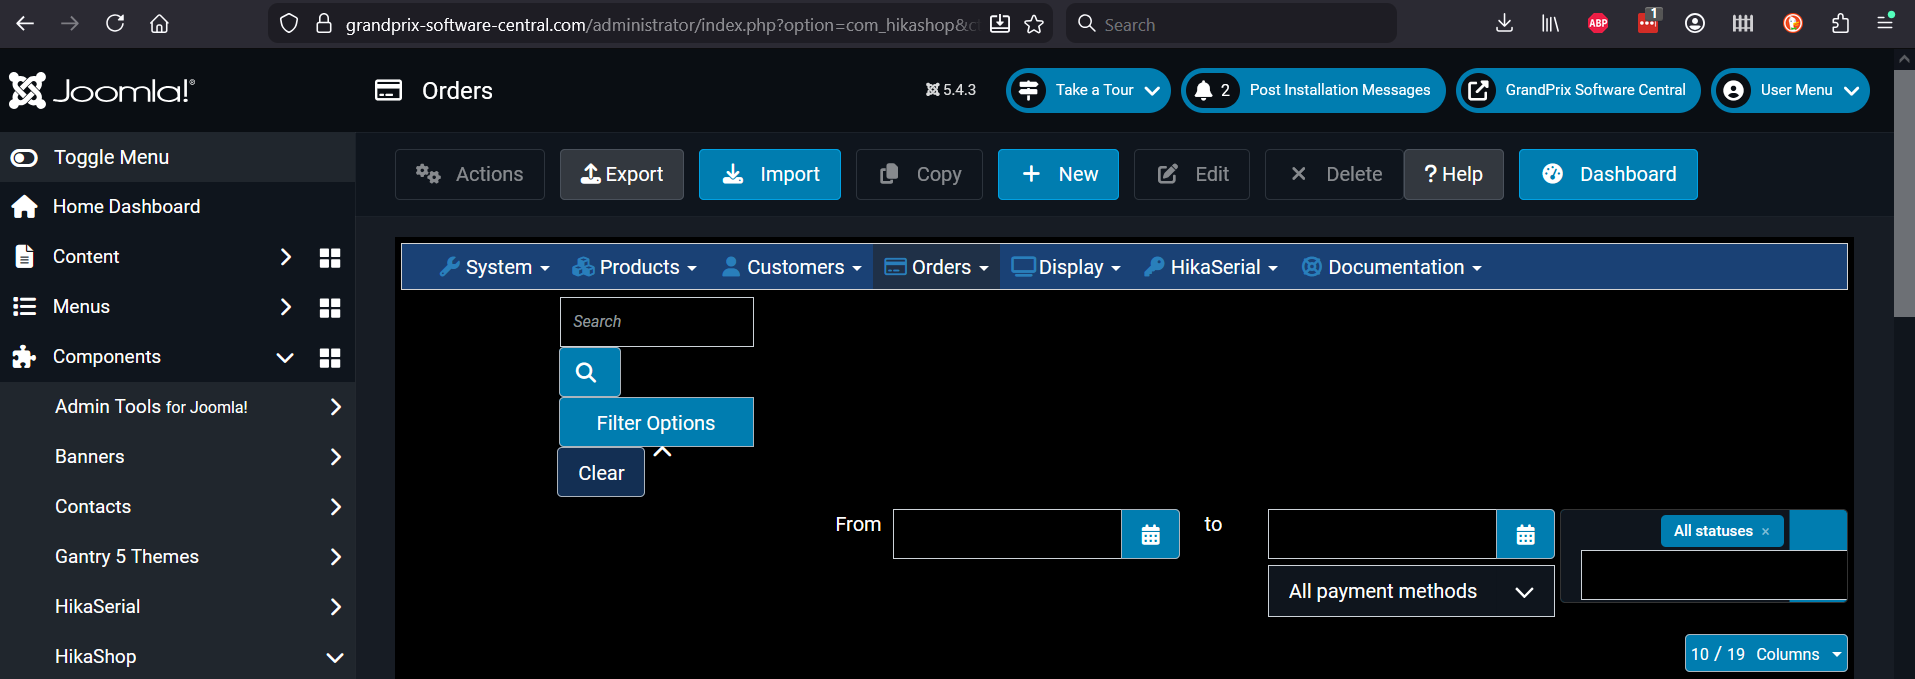Open Post Installation Messages
The width and height of the screenshot is (1915, 679).
[x=1313, y=90]
